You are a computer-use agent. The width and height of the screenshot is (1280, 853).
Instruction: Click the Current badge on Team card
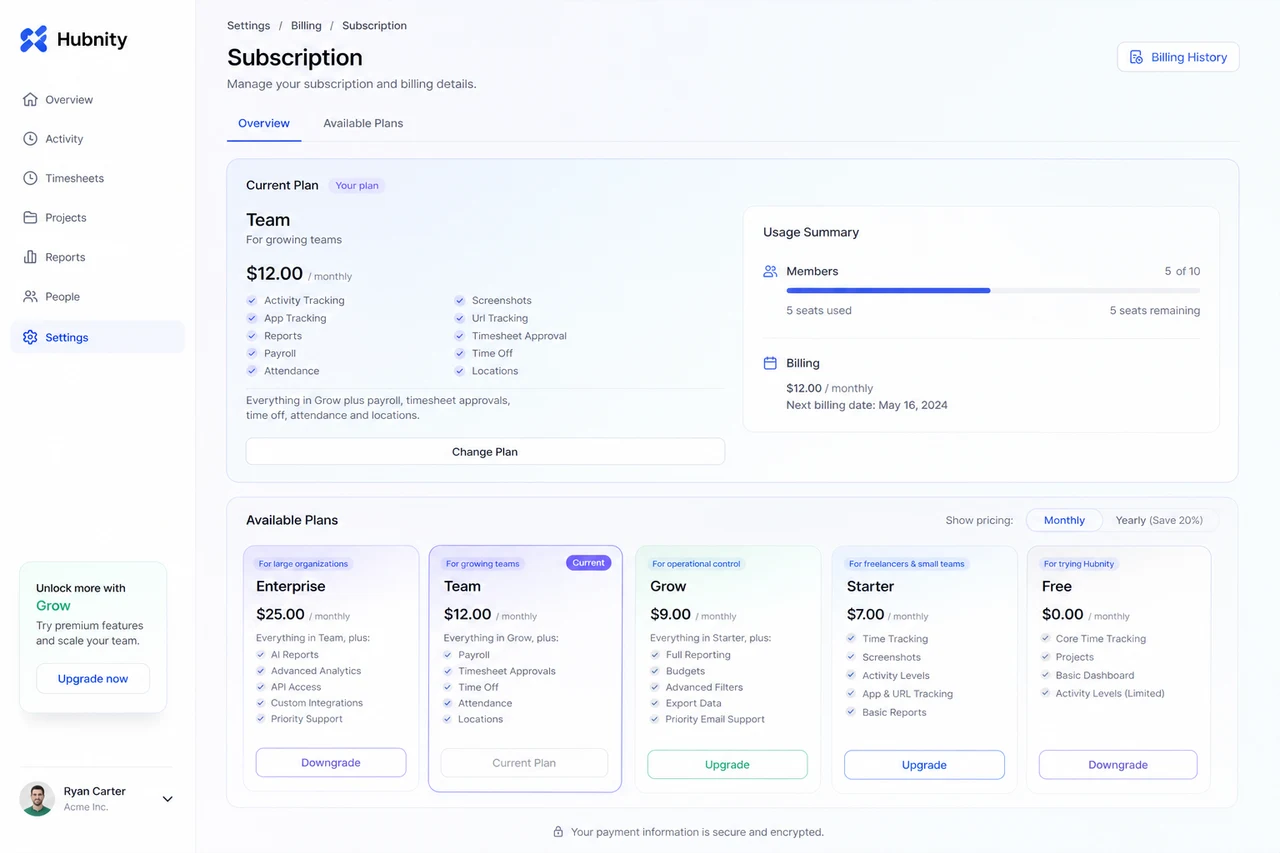click(588, 563)
